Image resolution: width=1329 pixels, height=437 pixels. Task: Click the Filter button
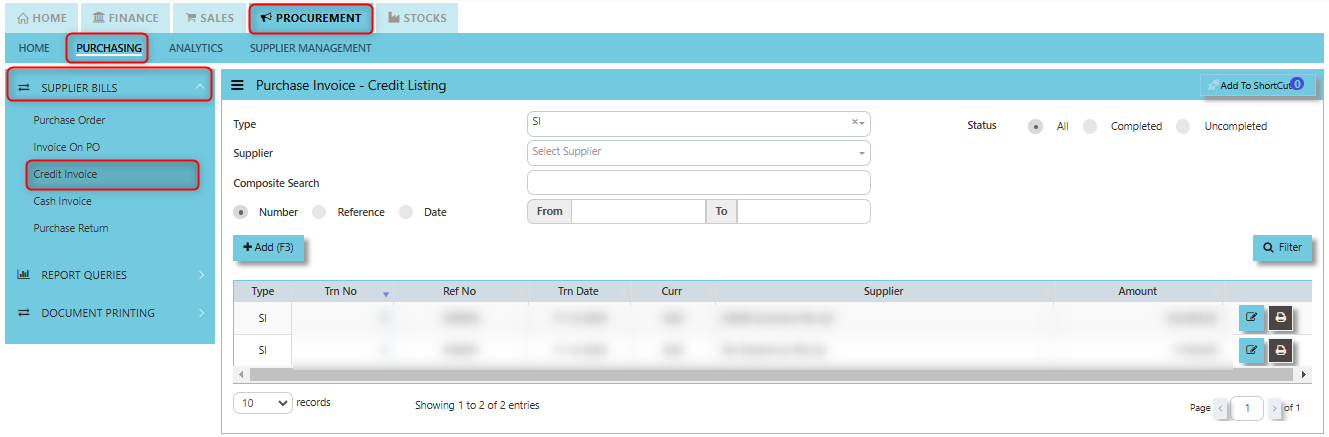pos(1282,247)
